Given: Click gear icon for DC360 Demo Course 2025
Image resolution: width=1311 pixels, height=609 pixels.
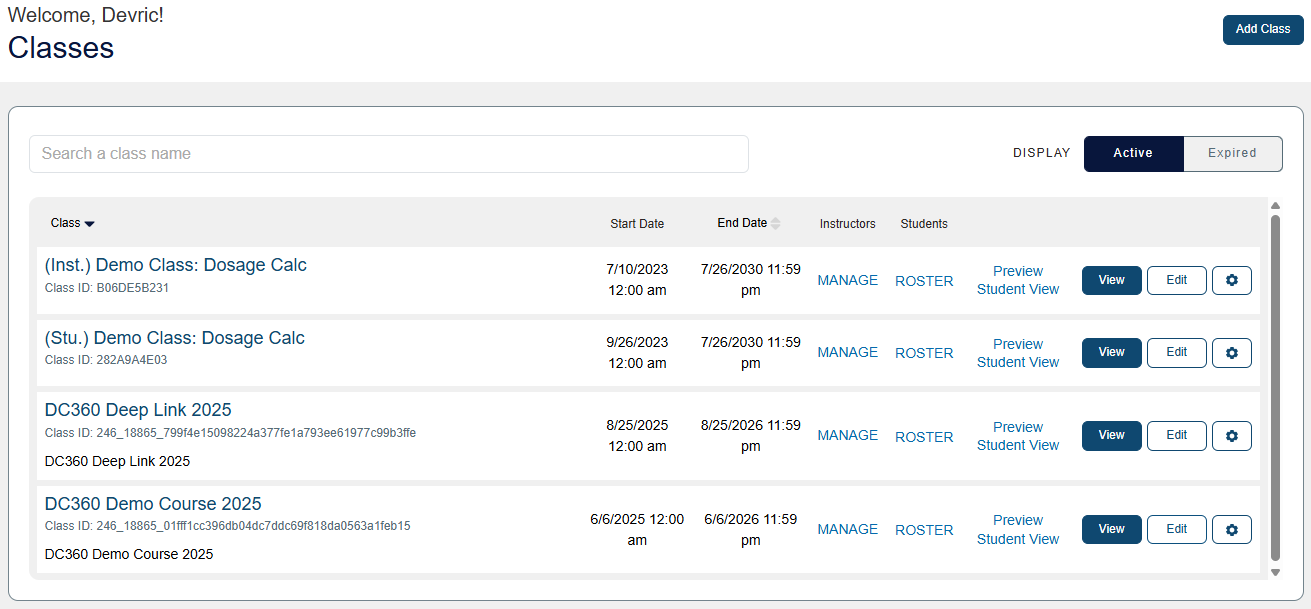Looking at the screenshot, I should click(x=1231, y=530).
